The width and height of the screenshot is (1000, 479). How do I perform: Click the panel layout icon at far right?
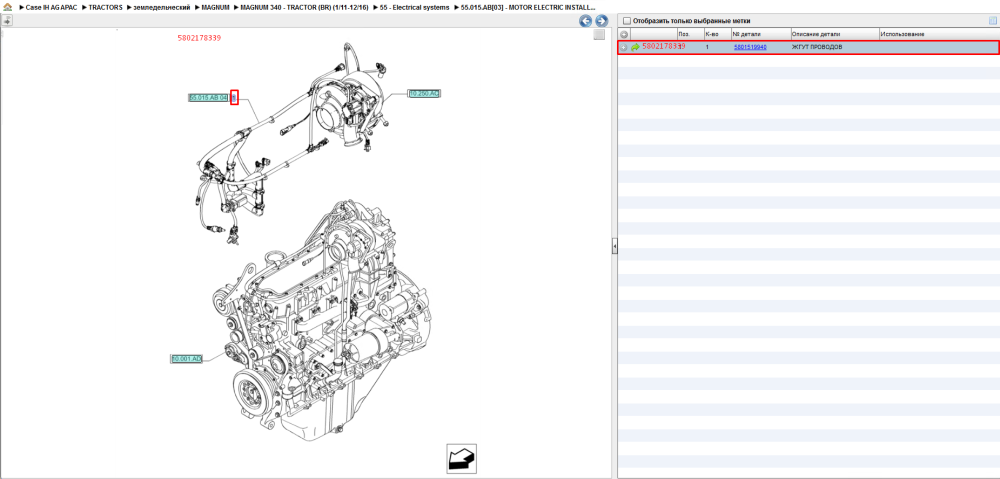point(992,20)
